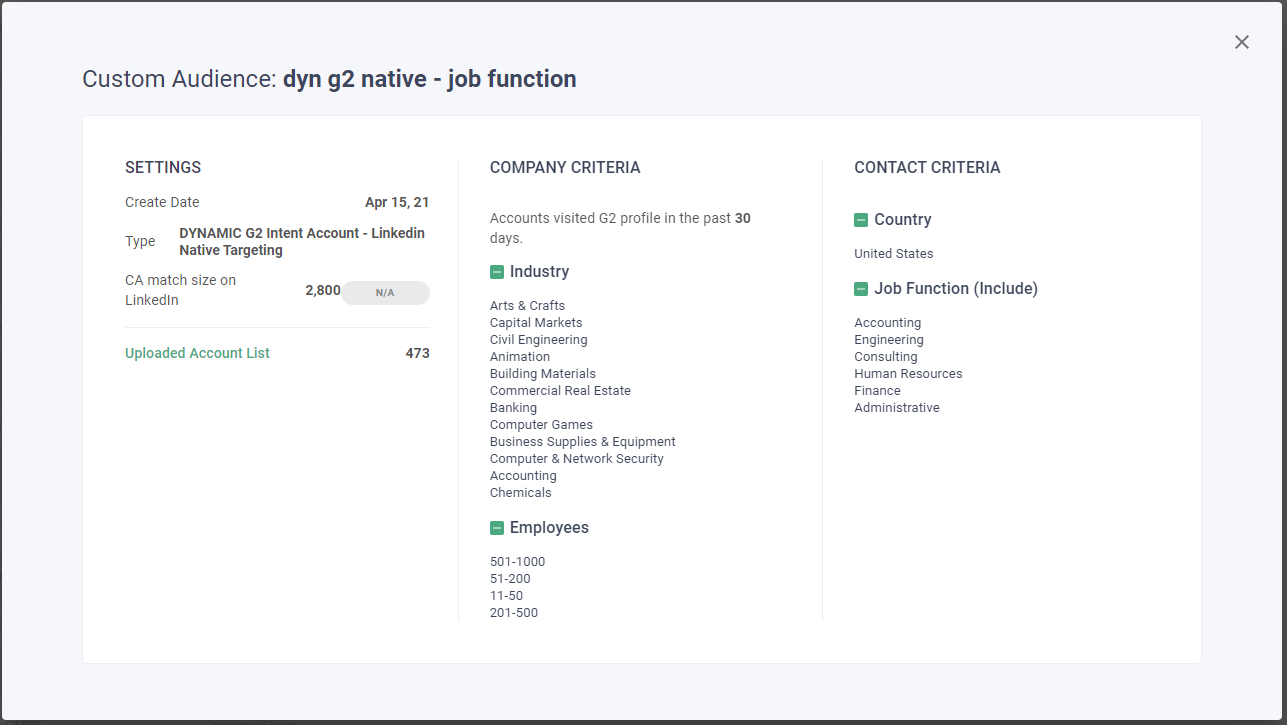Image resolution: width=1287 pixels, height=725 pixels.
Task: Select the 501-1000 employees entry
Action: click(517, 562)
